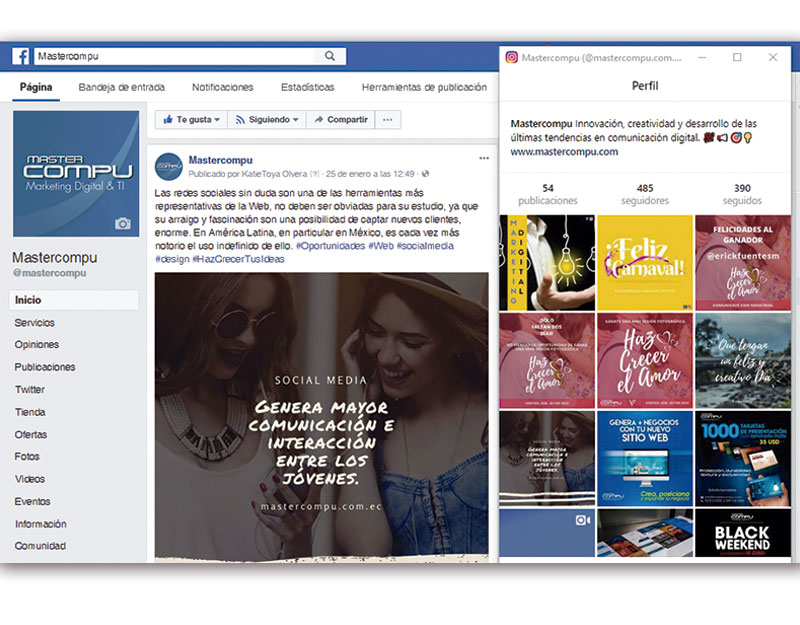Image resolution: width=800 pixels, height=625 pixels.
Task: Click the camera icon on Mastercompu profile picture
Action: (122, 223)
